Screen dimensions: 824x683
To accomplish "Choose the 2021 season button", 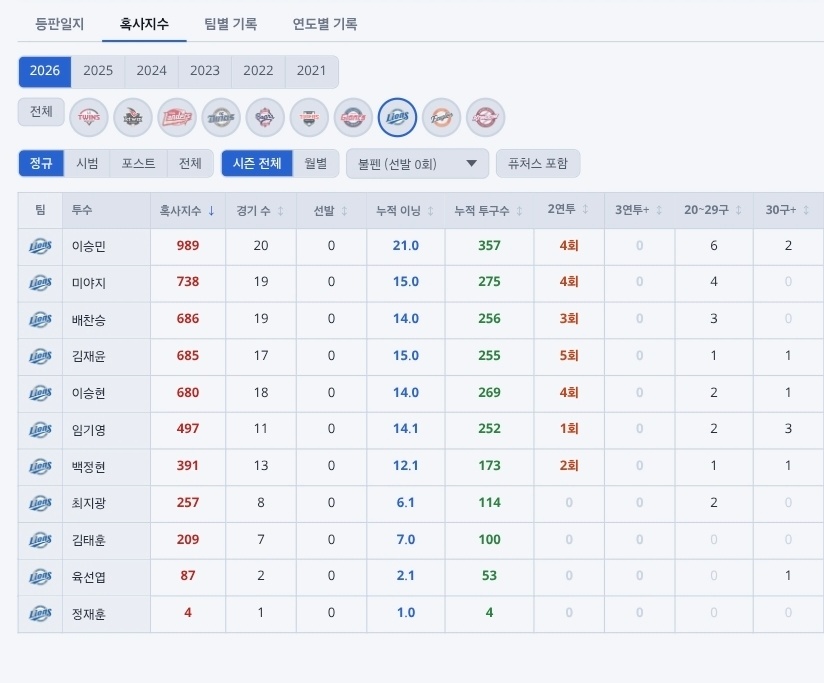I will click(312, 71).
